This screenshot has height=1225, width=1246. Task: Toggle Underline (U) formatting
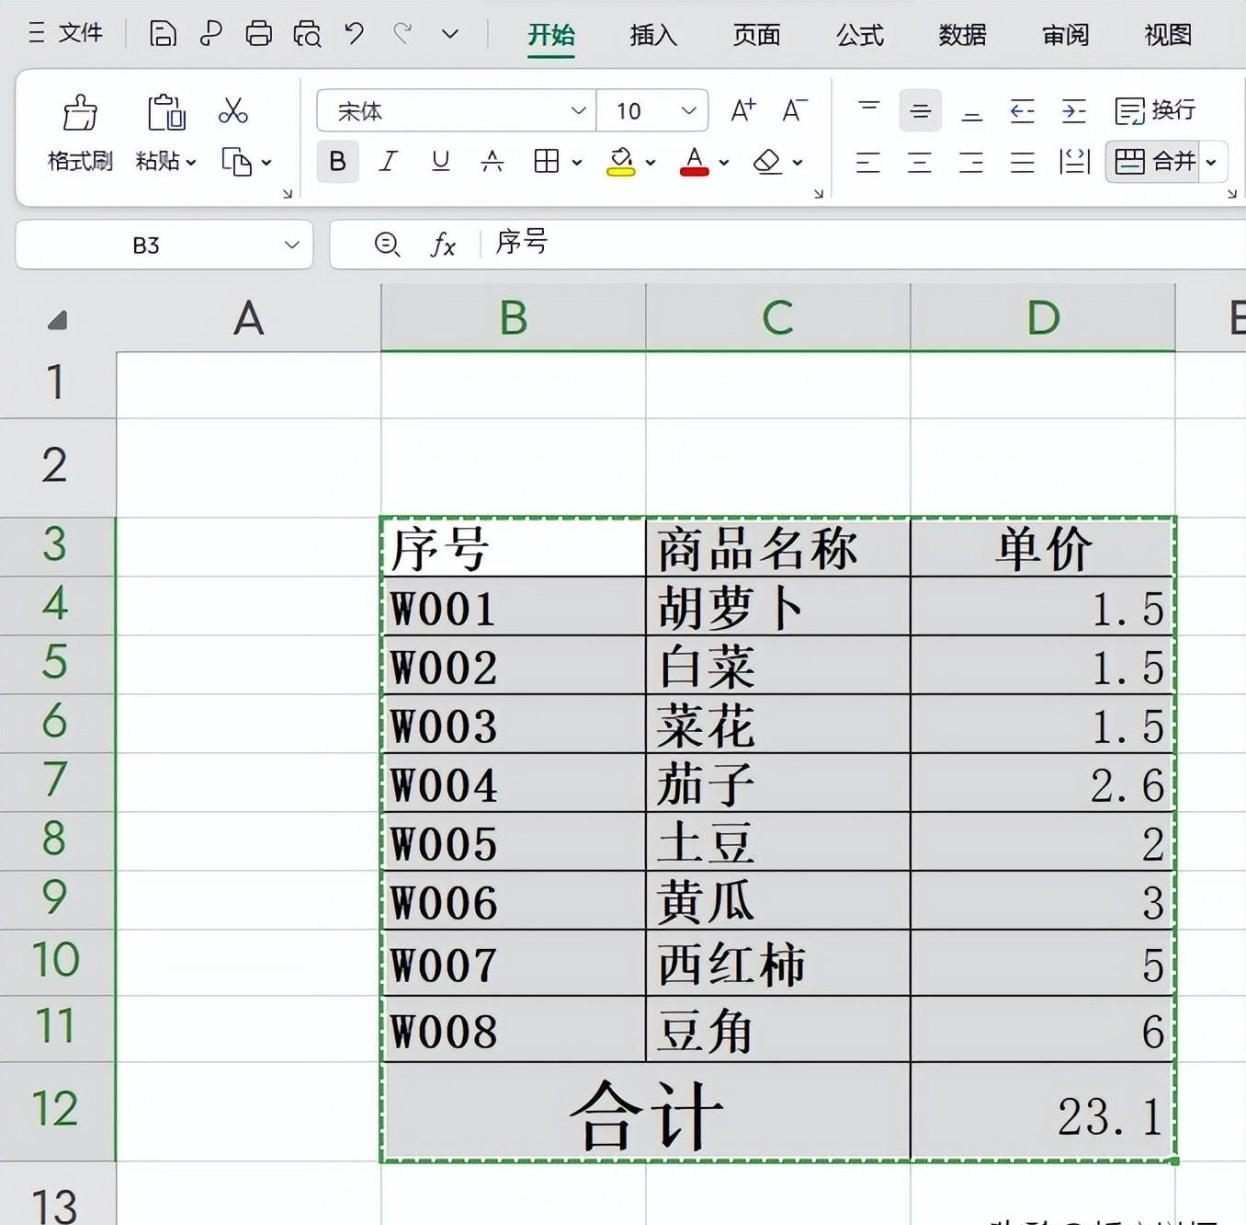440,161
